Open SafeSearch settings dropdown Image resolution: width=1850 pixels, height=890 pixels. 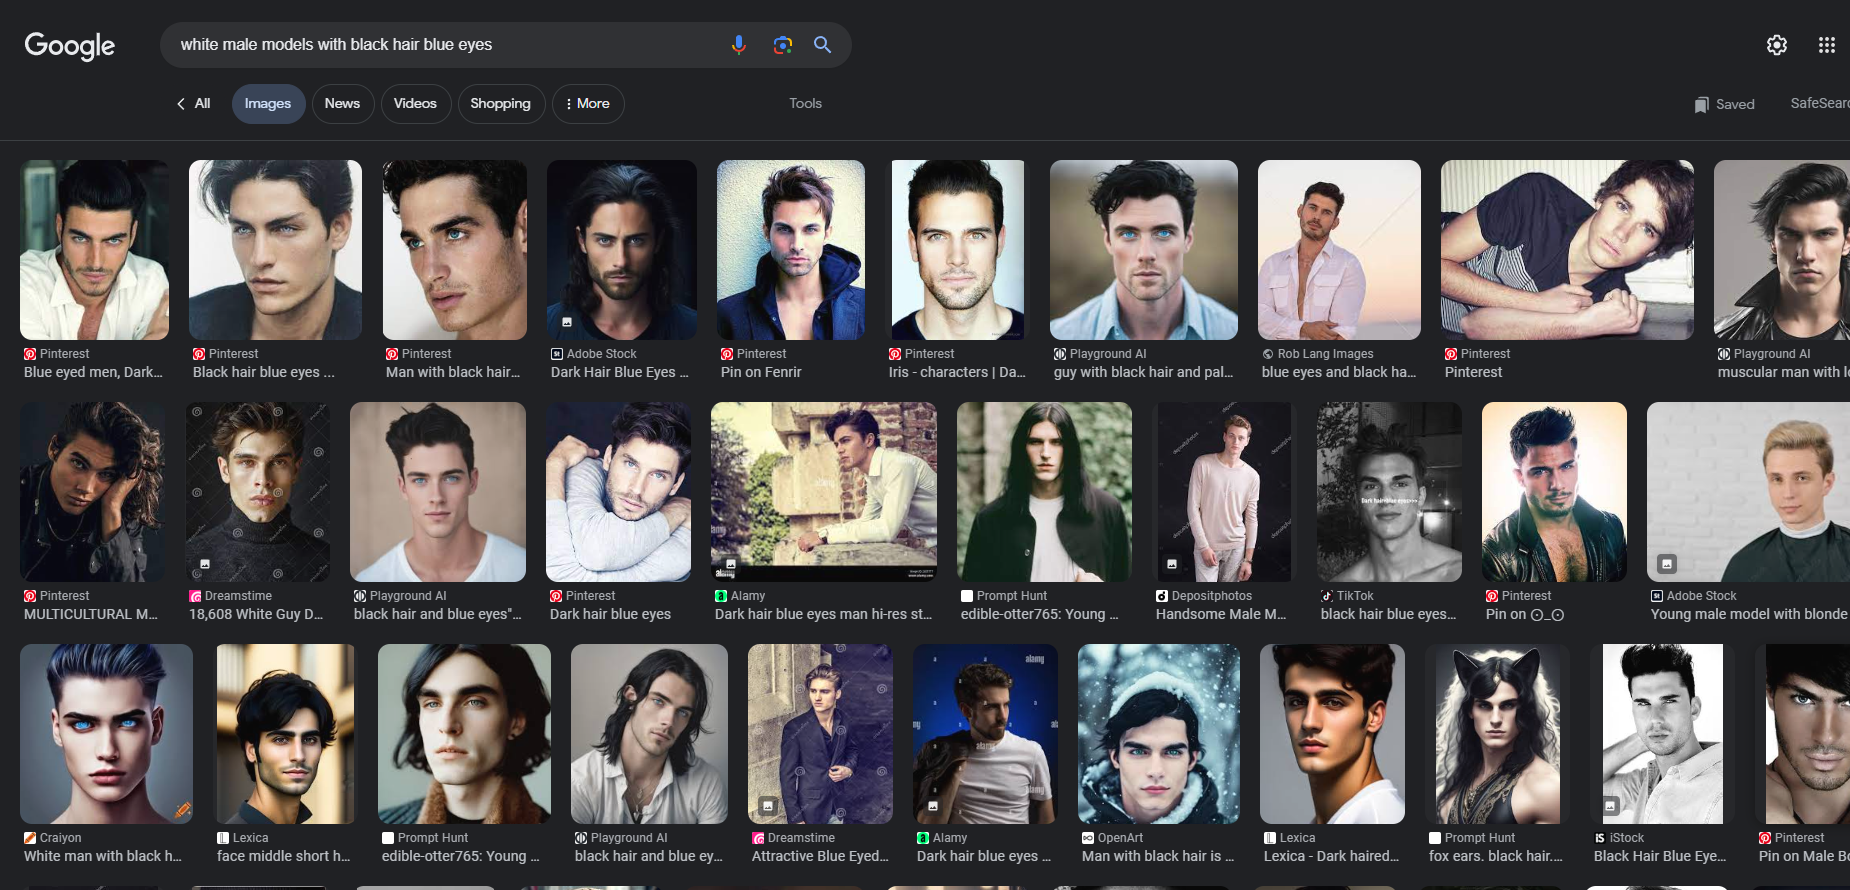coord(1820,103)
